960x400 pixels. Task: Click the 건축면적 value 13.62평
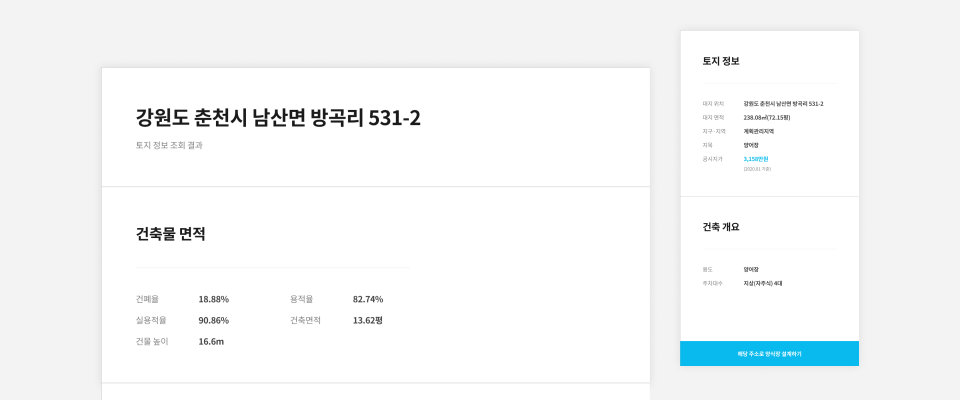click(x=367, y=320)
